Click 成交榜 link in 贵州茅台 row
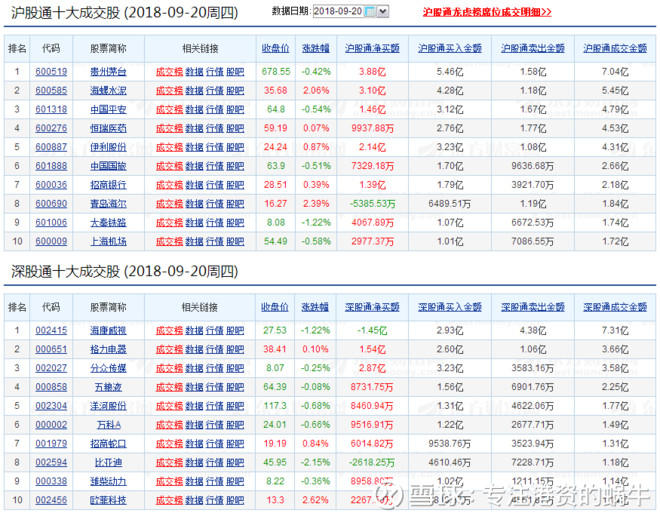Image resolution: width=660 pixels, height=513 pixels. click(169, 72)
